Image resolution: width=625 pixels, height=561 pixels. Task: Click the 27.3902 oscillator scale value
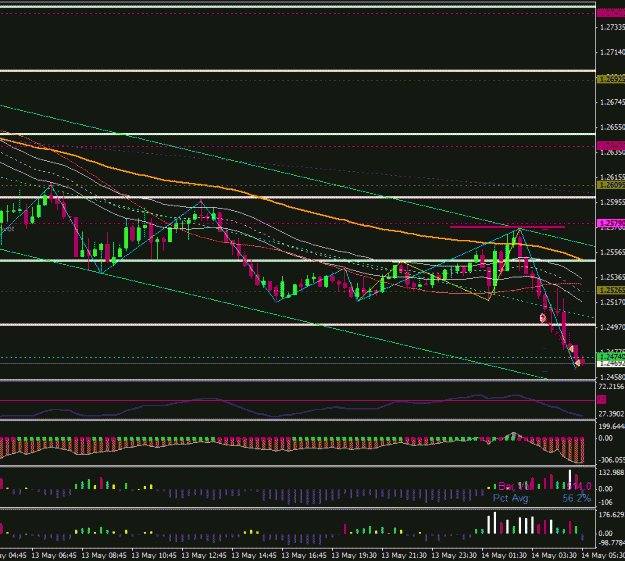[611, 415]
